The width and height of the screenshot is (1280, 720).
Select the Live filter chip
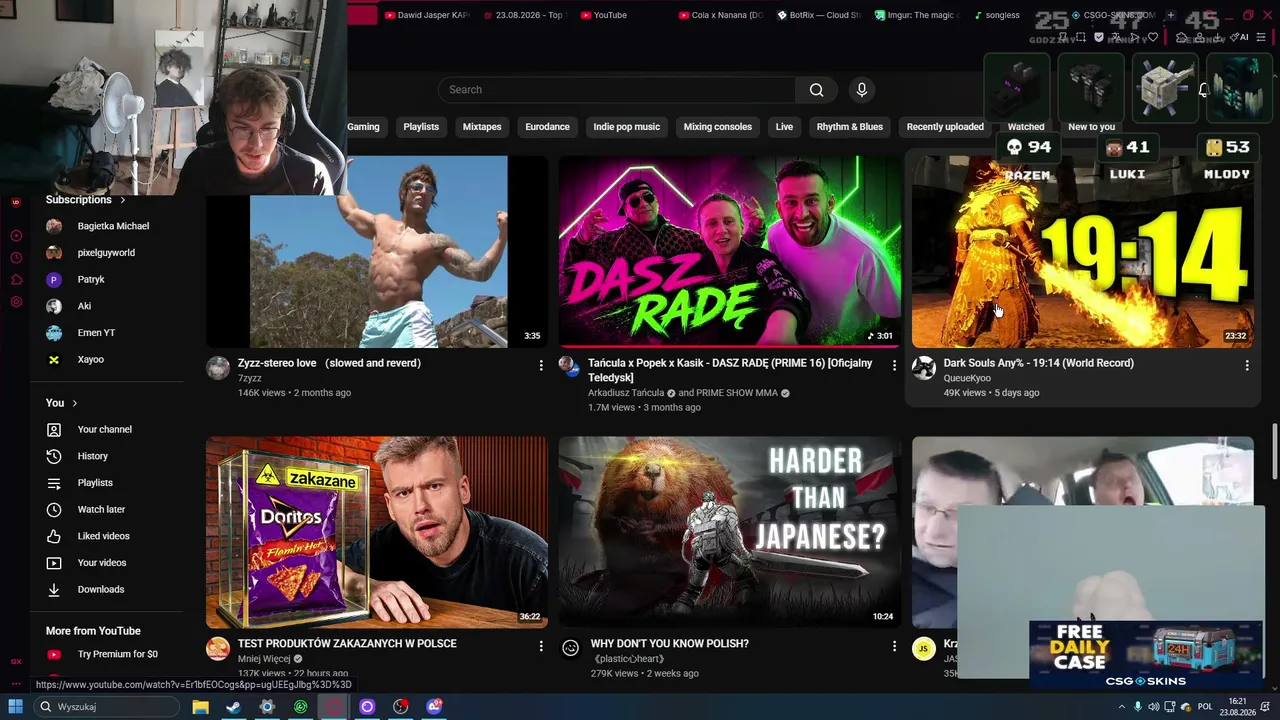click(784, 127)
